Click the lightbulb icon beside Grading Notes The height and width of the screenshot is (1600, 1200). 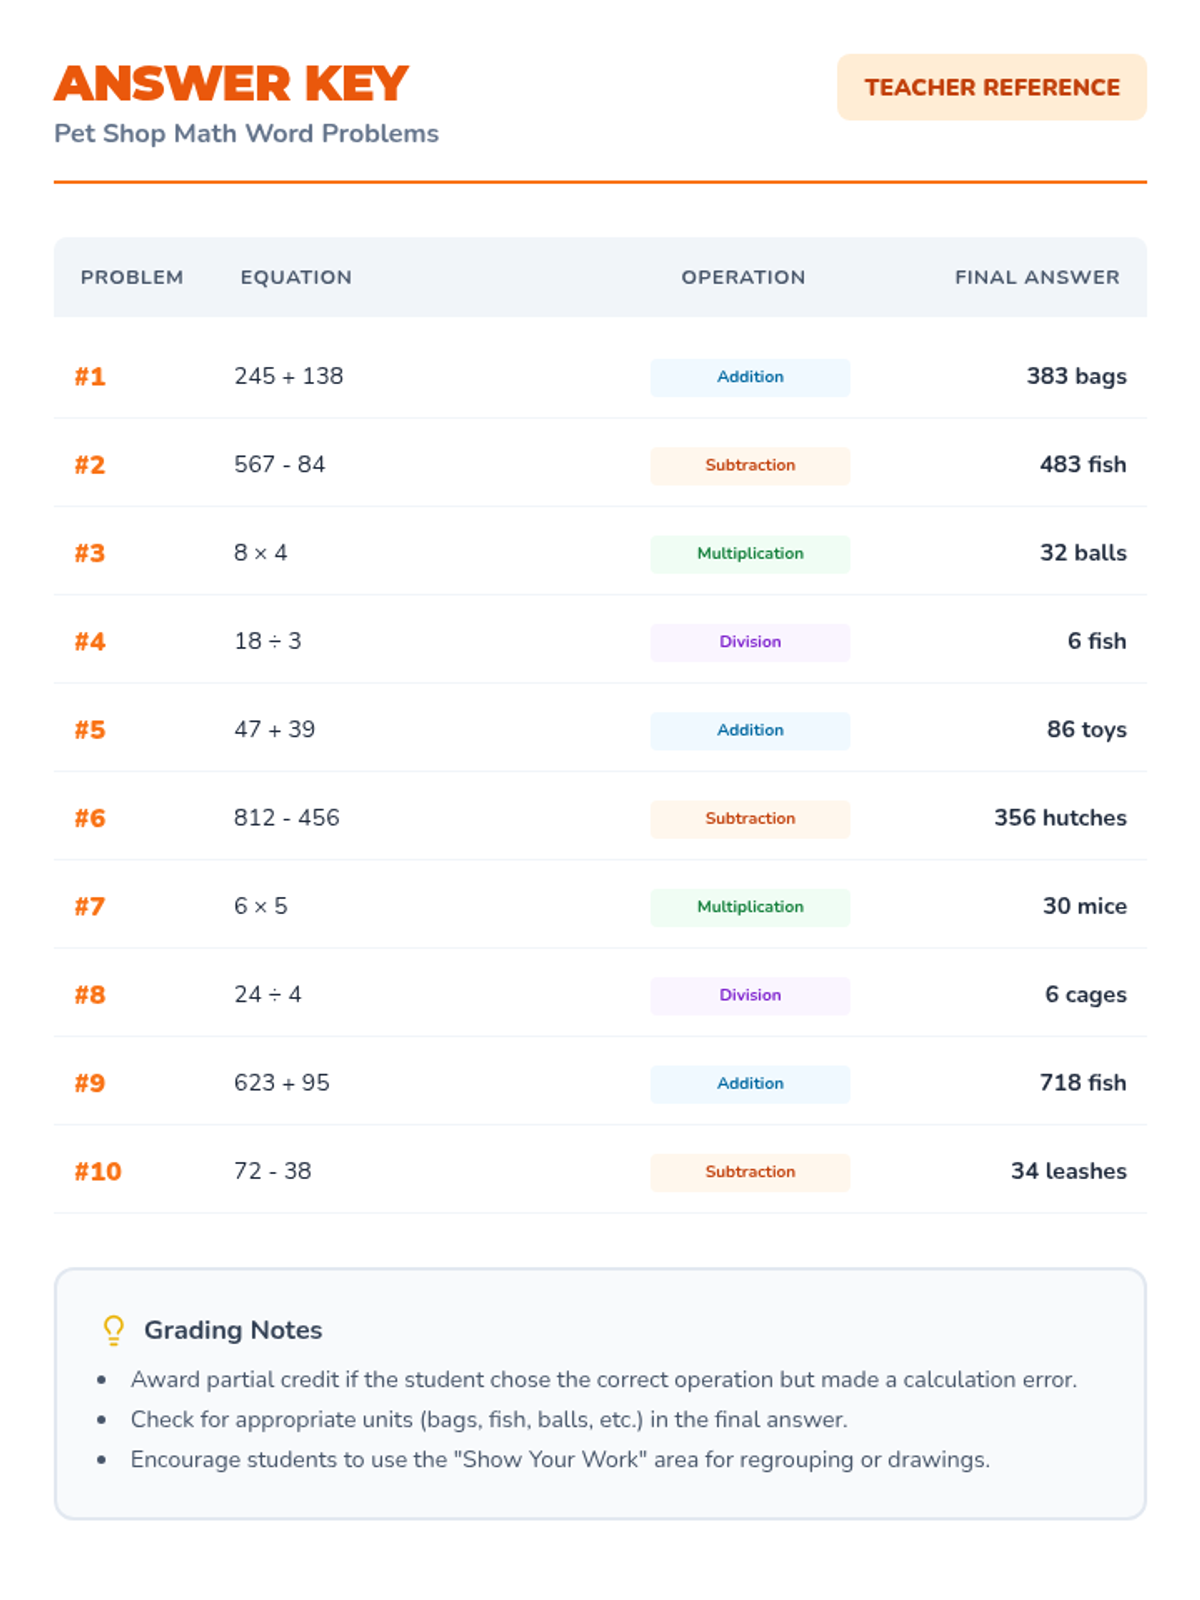114,1329
